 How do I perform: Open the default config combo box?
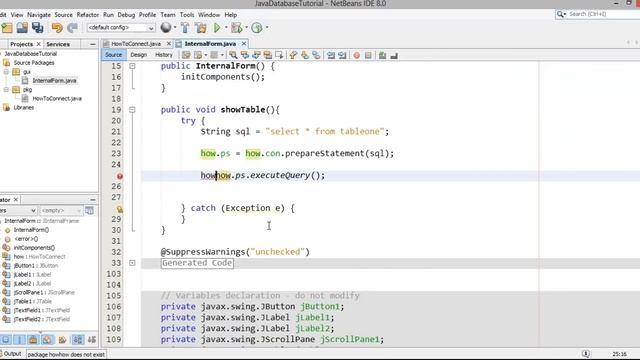coord(121,28)
